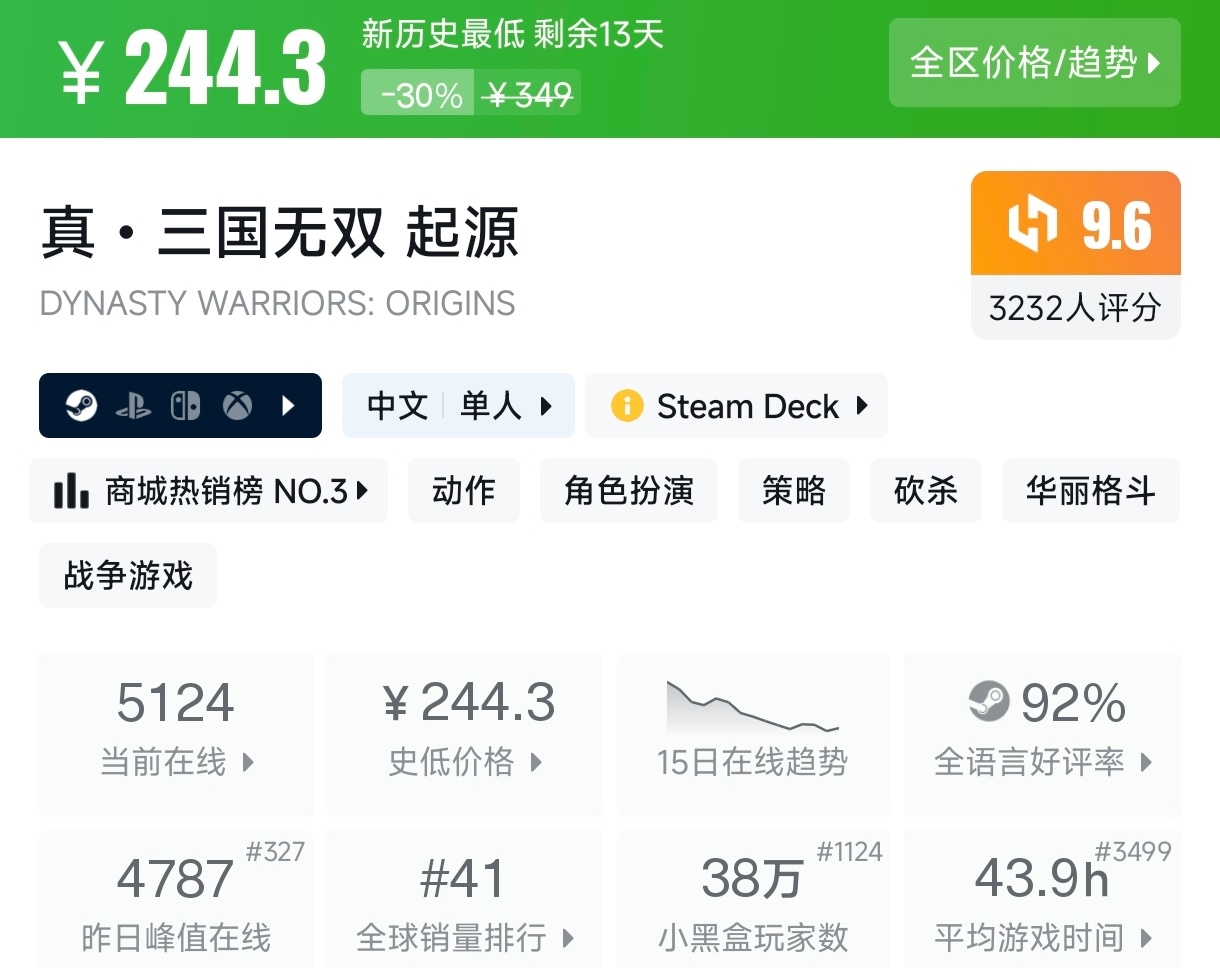Click the Xiaoheihe logo in the 9.6 rating badge

pyautogui.click(x=1032, y=224)
